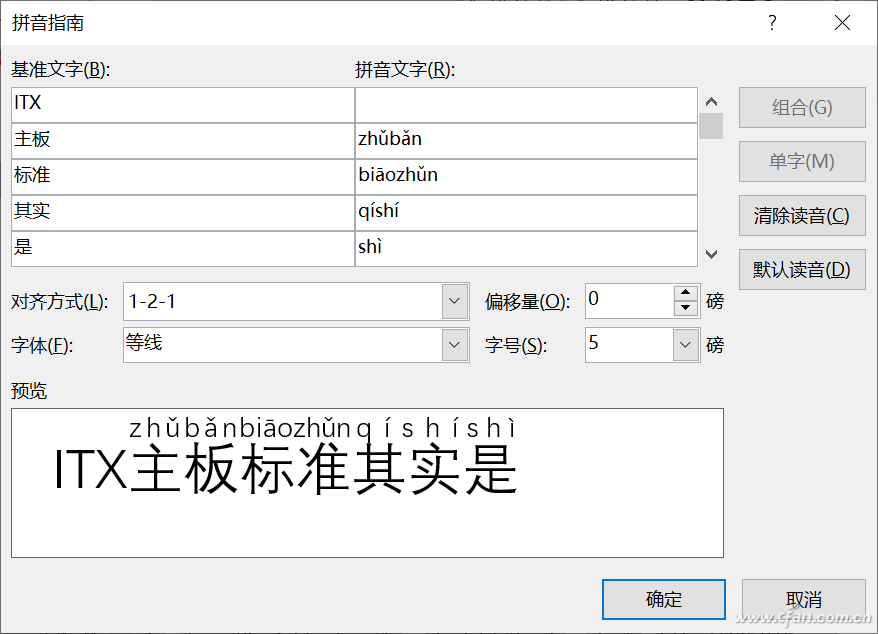878x634 pixels.
Task: Open the 字号 size dropdown
Action: point(685,344)
